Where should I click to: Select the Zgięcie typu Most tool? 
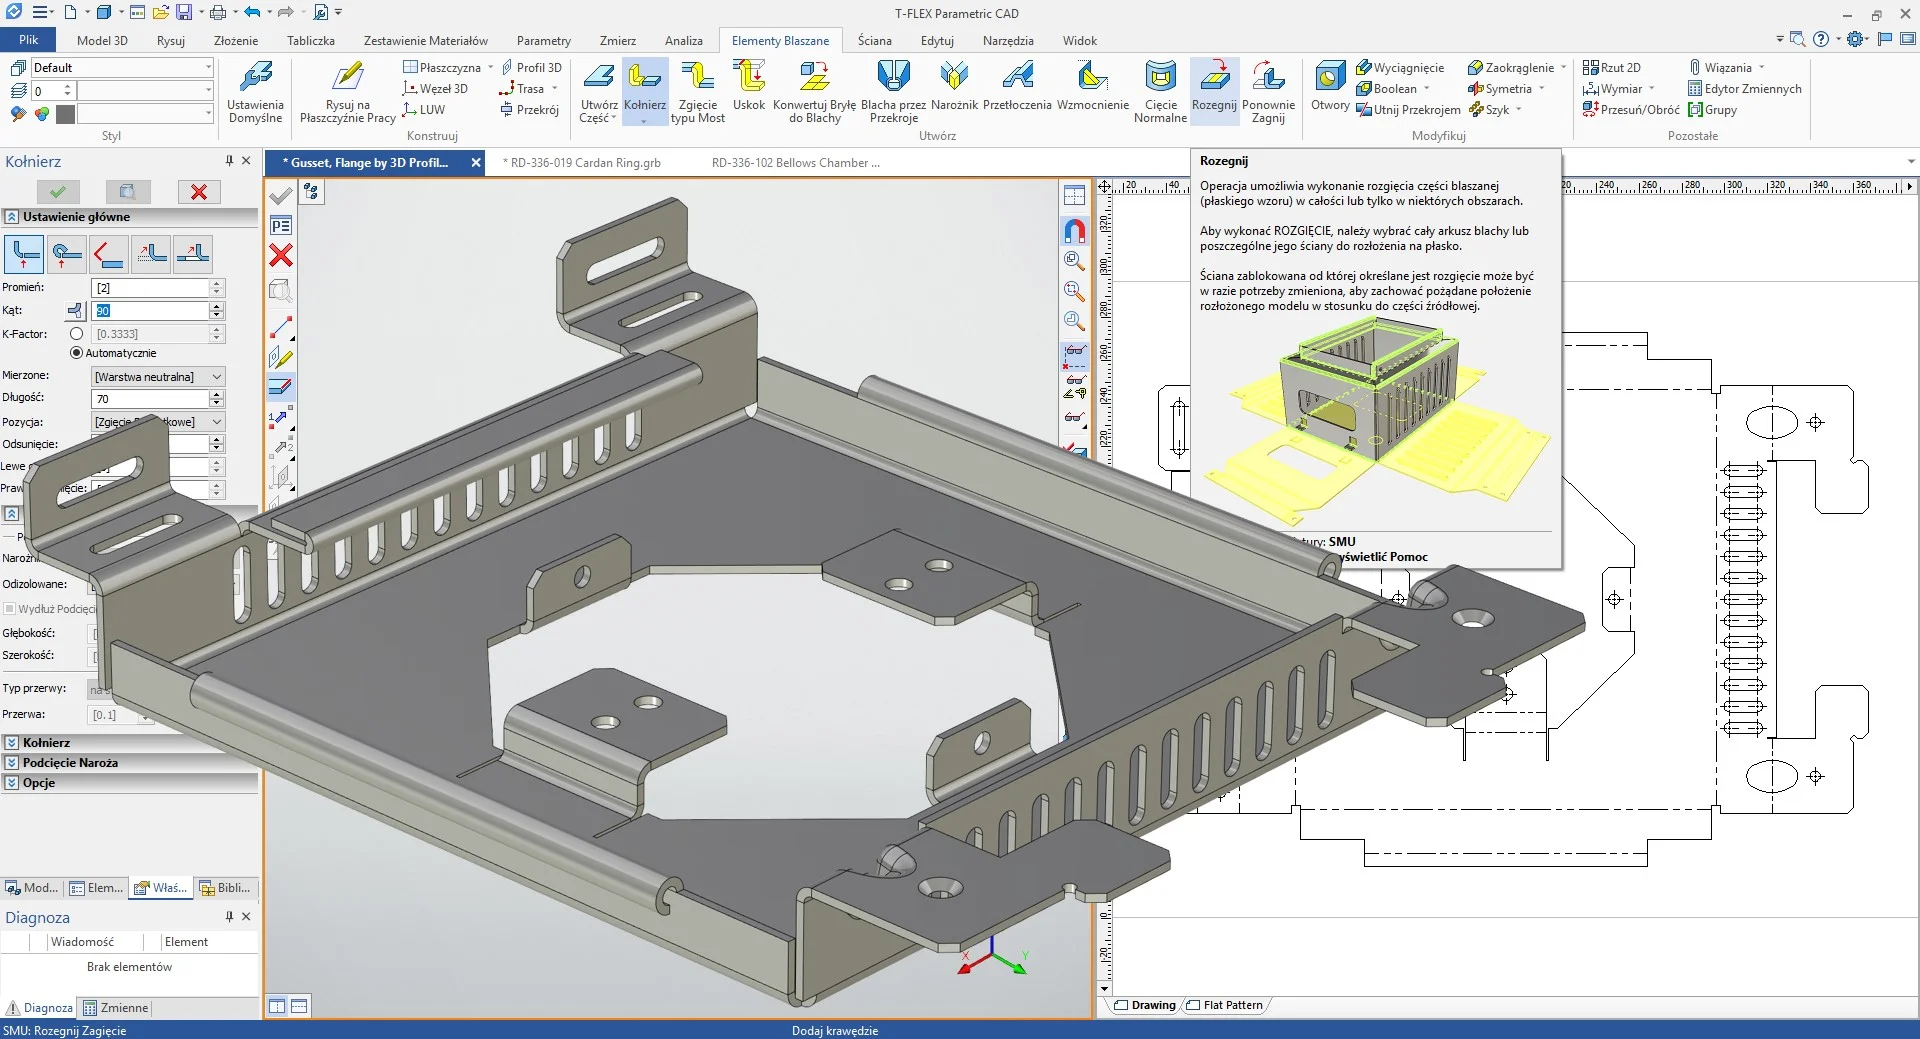[698, 90]
